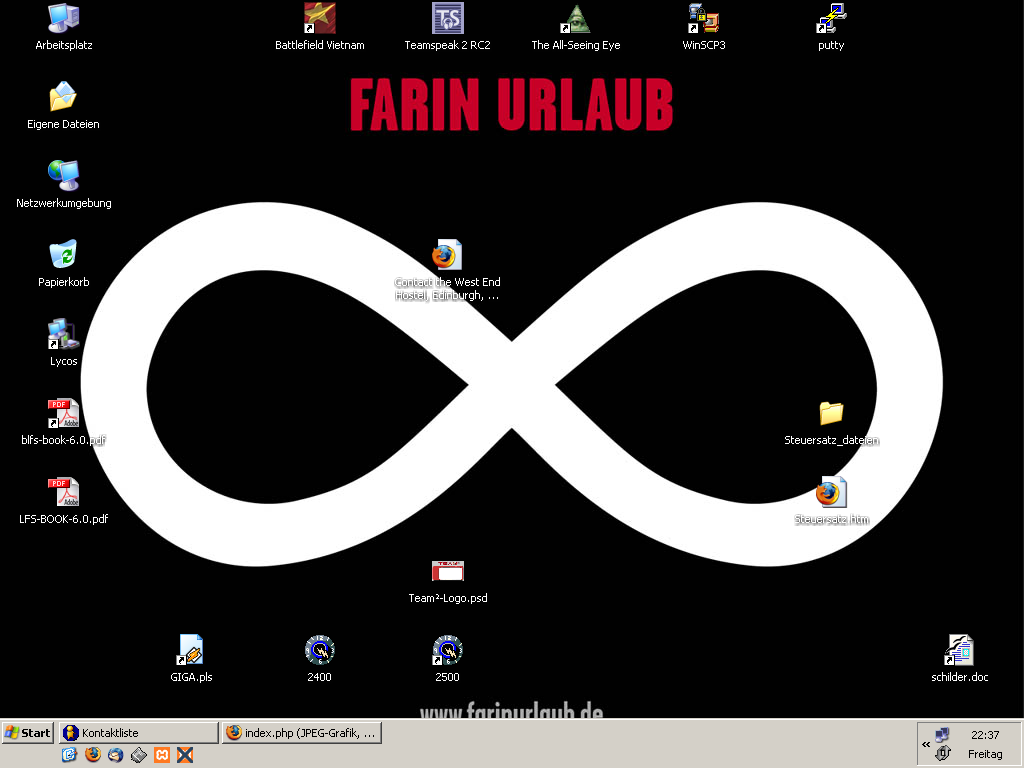1024x768 pixels.
Task: Select the putty shortcut icon
Action: [831, 19]
